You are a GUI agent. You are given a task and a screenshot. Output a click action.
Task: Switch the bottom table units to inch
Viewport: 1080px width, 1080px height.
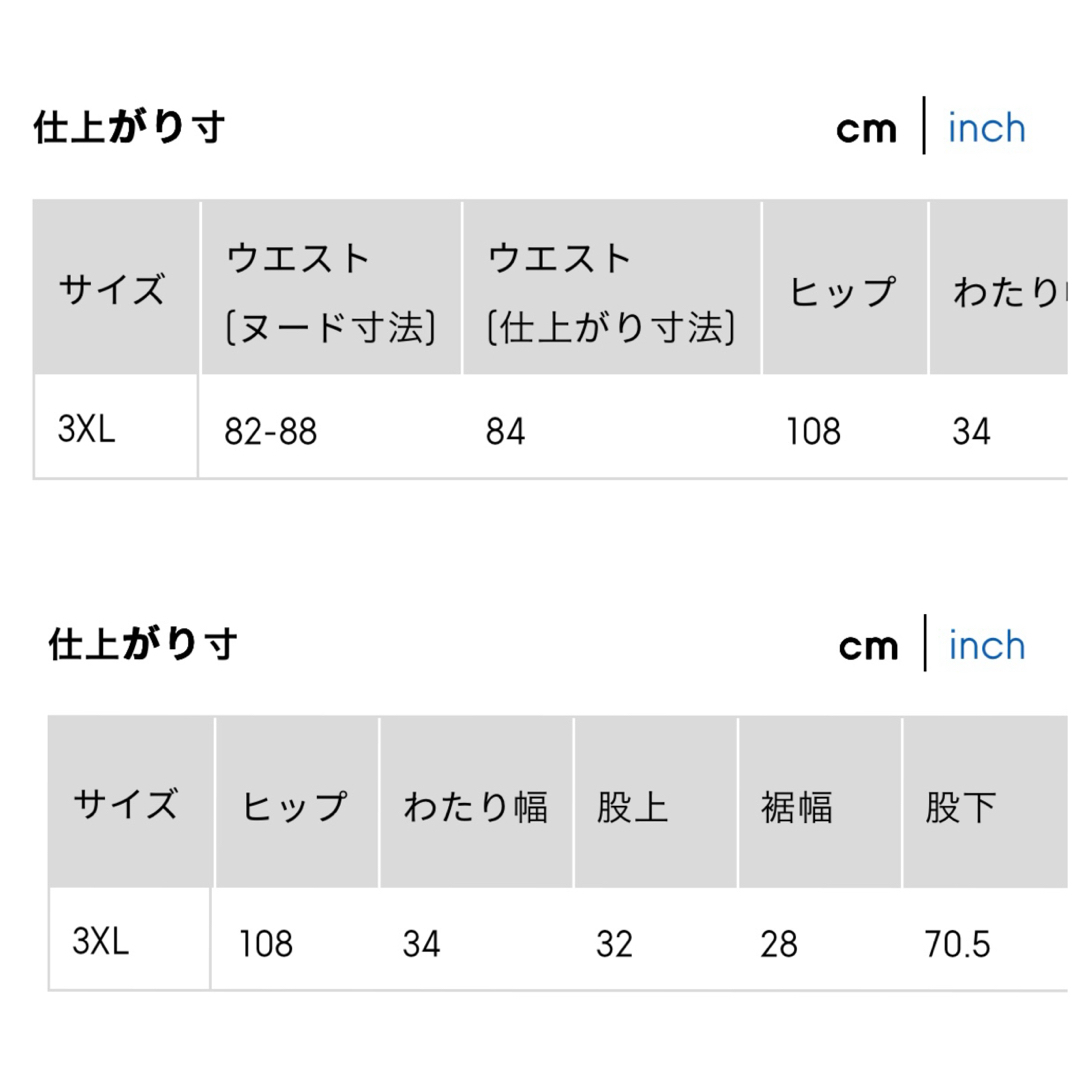(x=986, y=647)
